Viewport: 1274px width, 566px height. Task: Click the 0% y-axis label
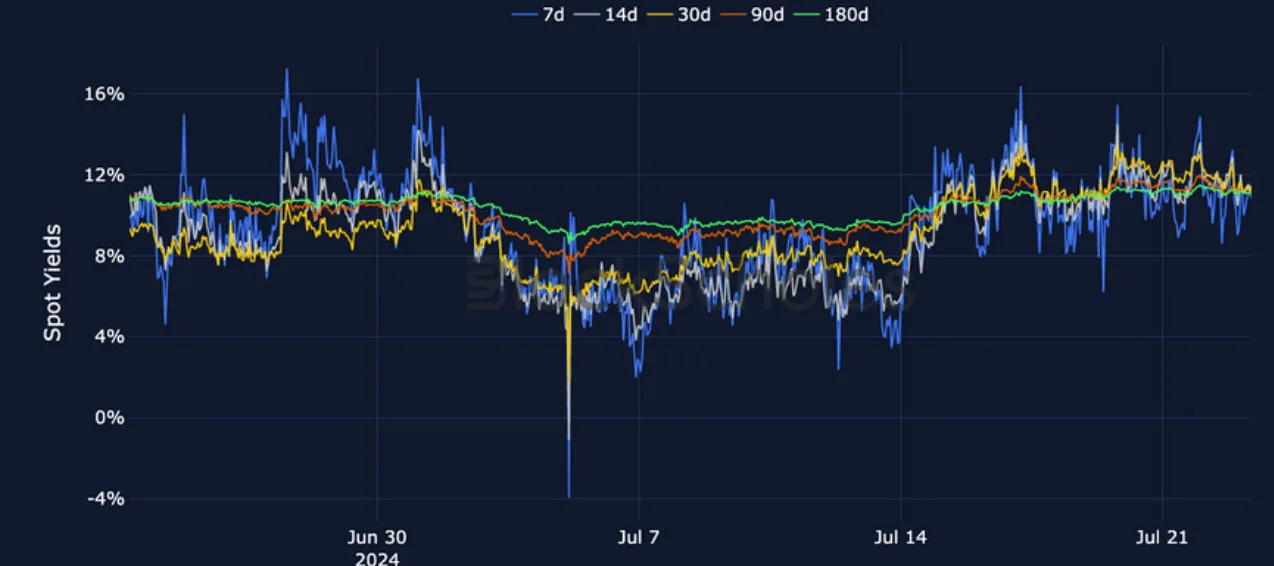108,418
